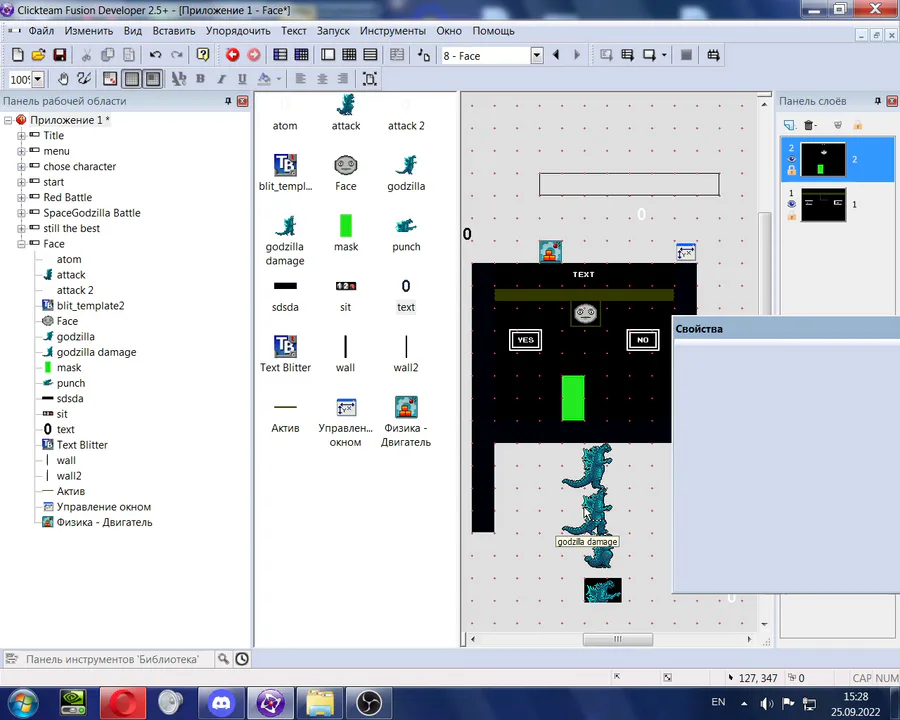The width and height of the screenshot is (900, 720).
Task: Toggle the snap to grid button
Action: click(153, 79)
